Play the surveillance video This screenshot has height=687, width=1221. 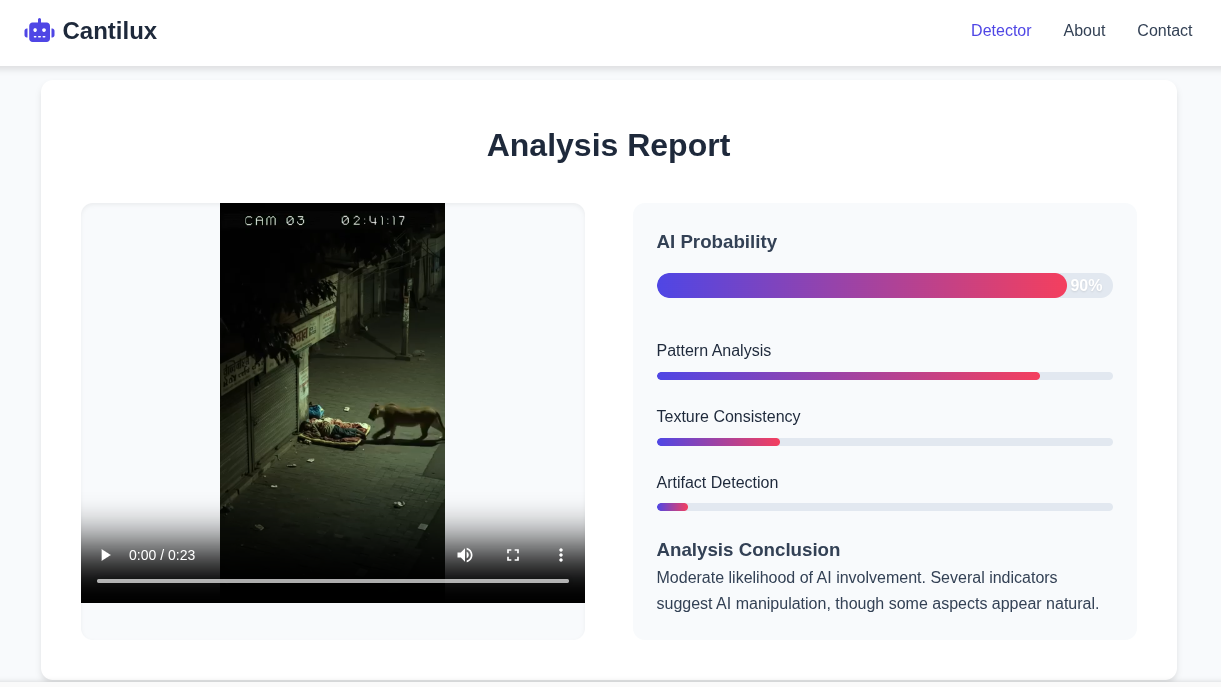[x=105, y=555]
